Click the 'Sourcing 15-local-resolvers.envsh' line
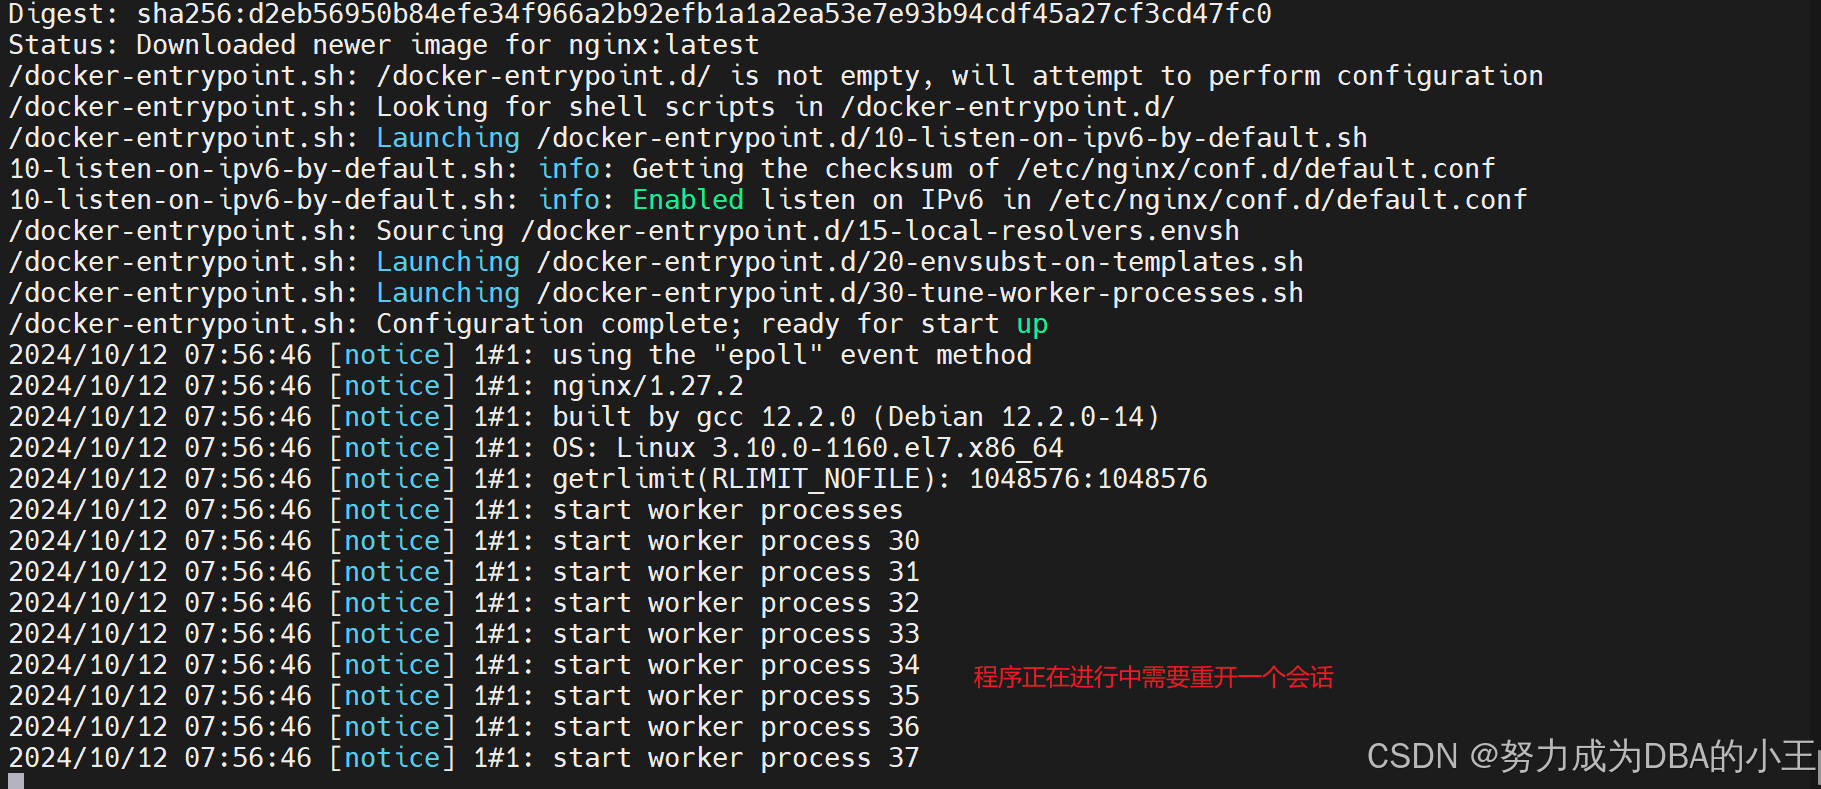 coord(624,231)
